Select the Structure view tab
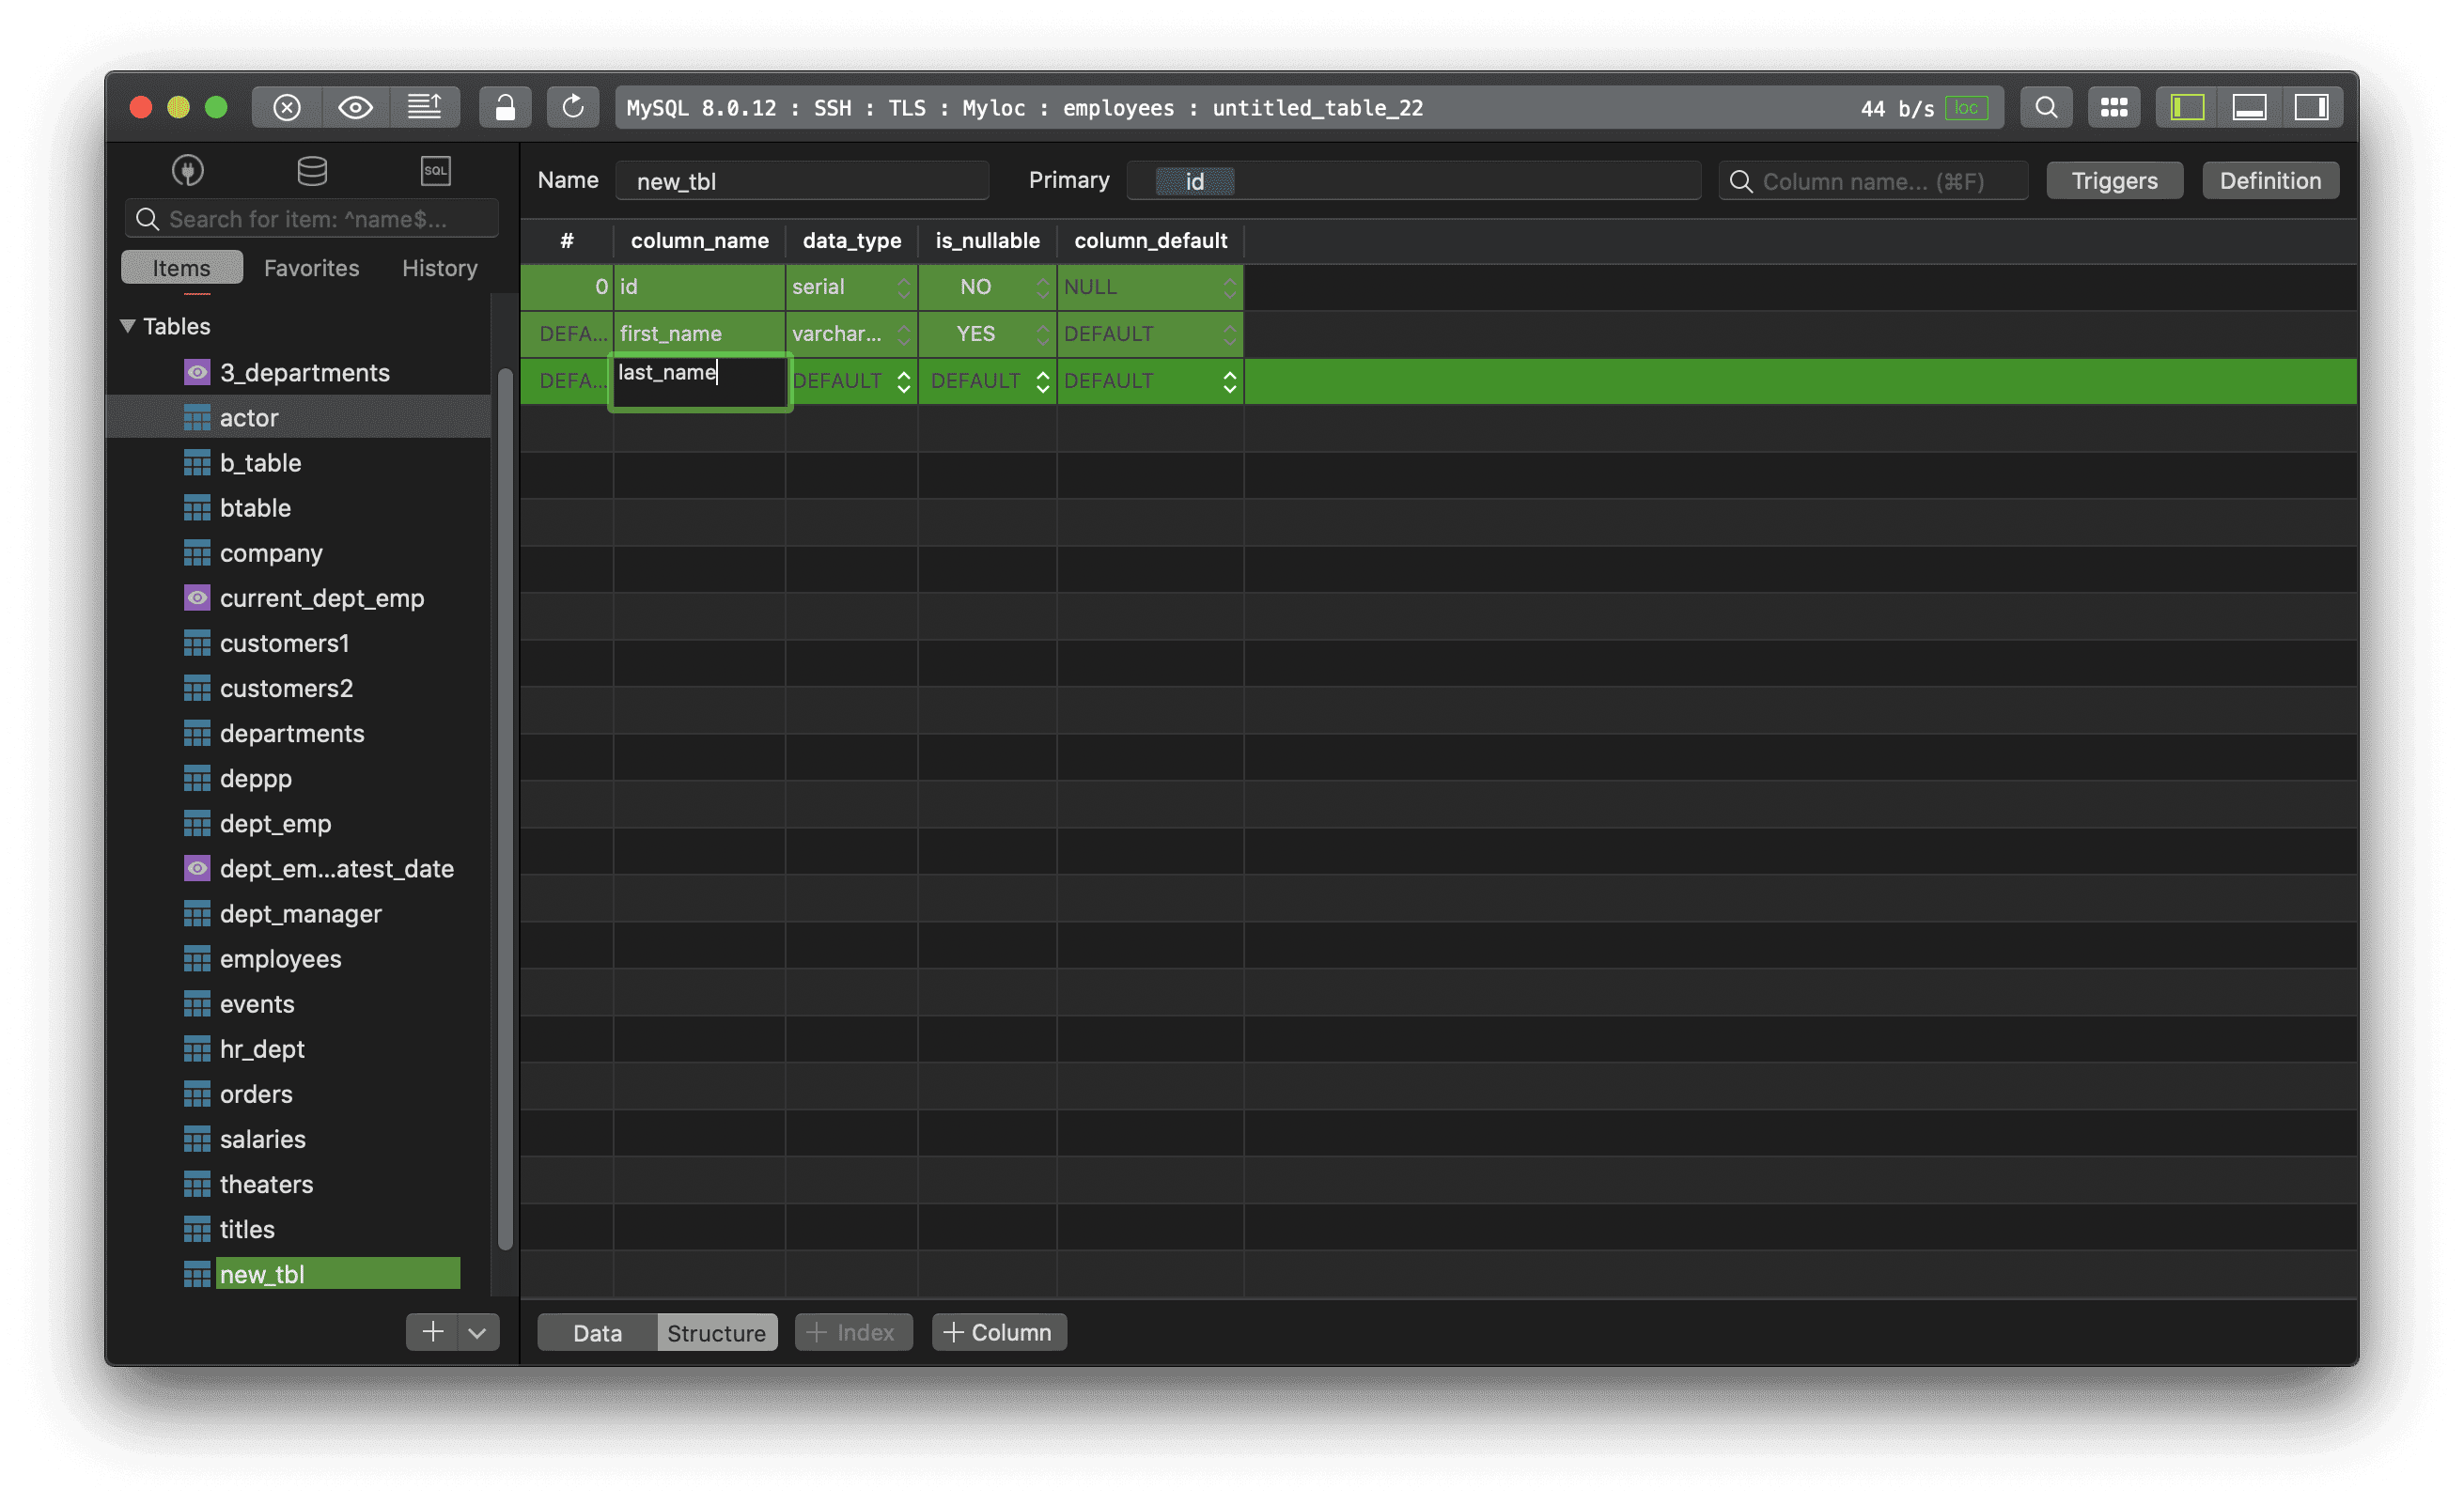The width and height of the screenshot is (2464, 1505). [716, 1332]
